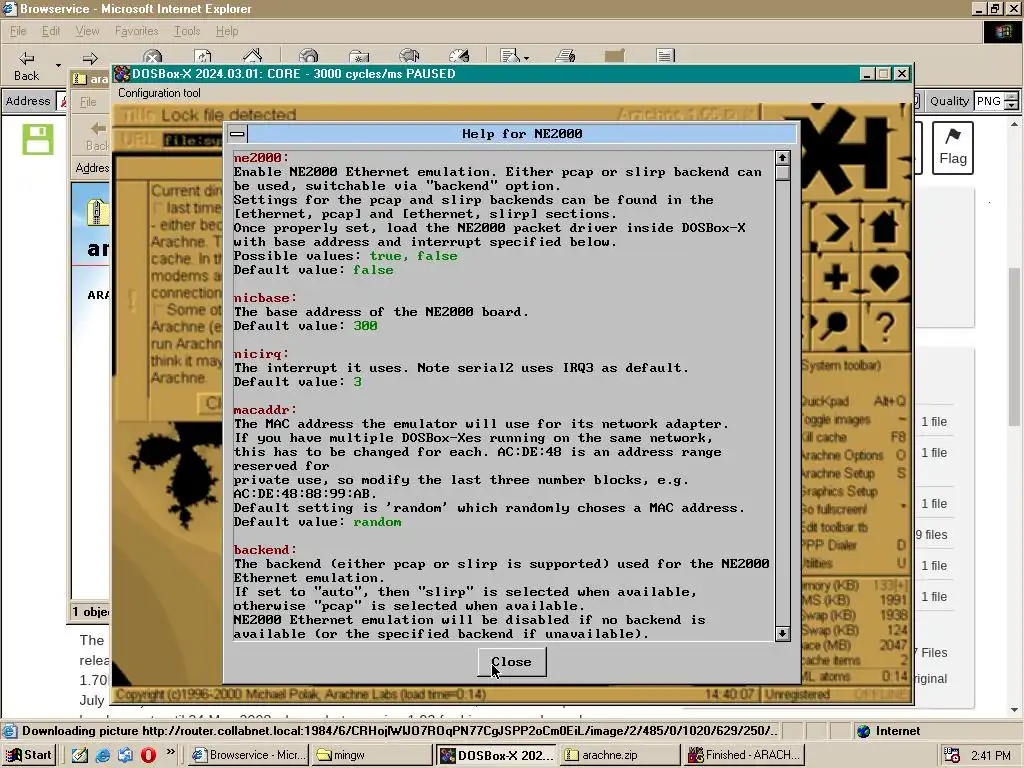Open Edit menu in Internet Explorer
This screenshot has height=768, width=1024.
coord(50,31)
